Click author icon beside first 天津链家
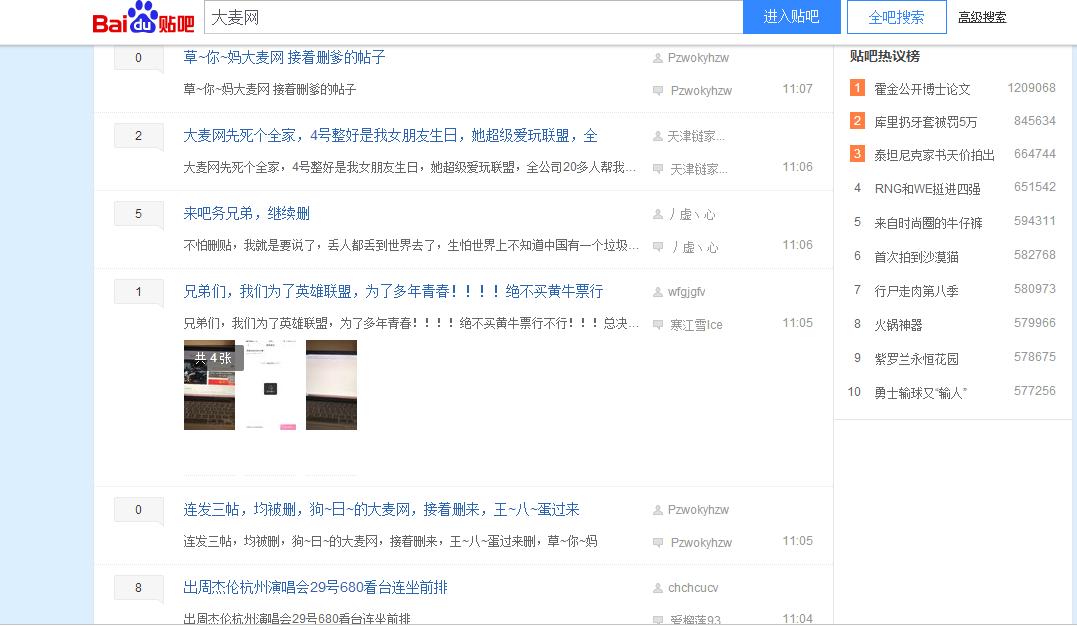The height and width of the screenshot is (627, 1077). pos(657,137)
